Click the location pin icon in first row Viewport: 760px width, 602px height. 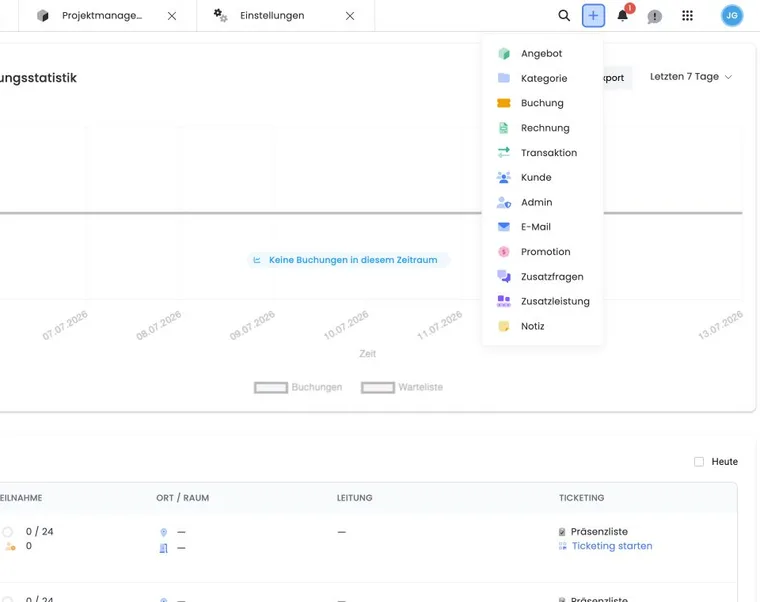point(163,532)
